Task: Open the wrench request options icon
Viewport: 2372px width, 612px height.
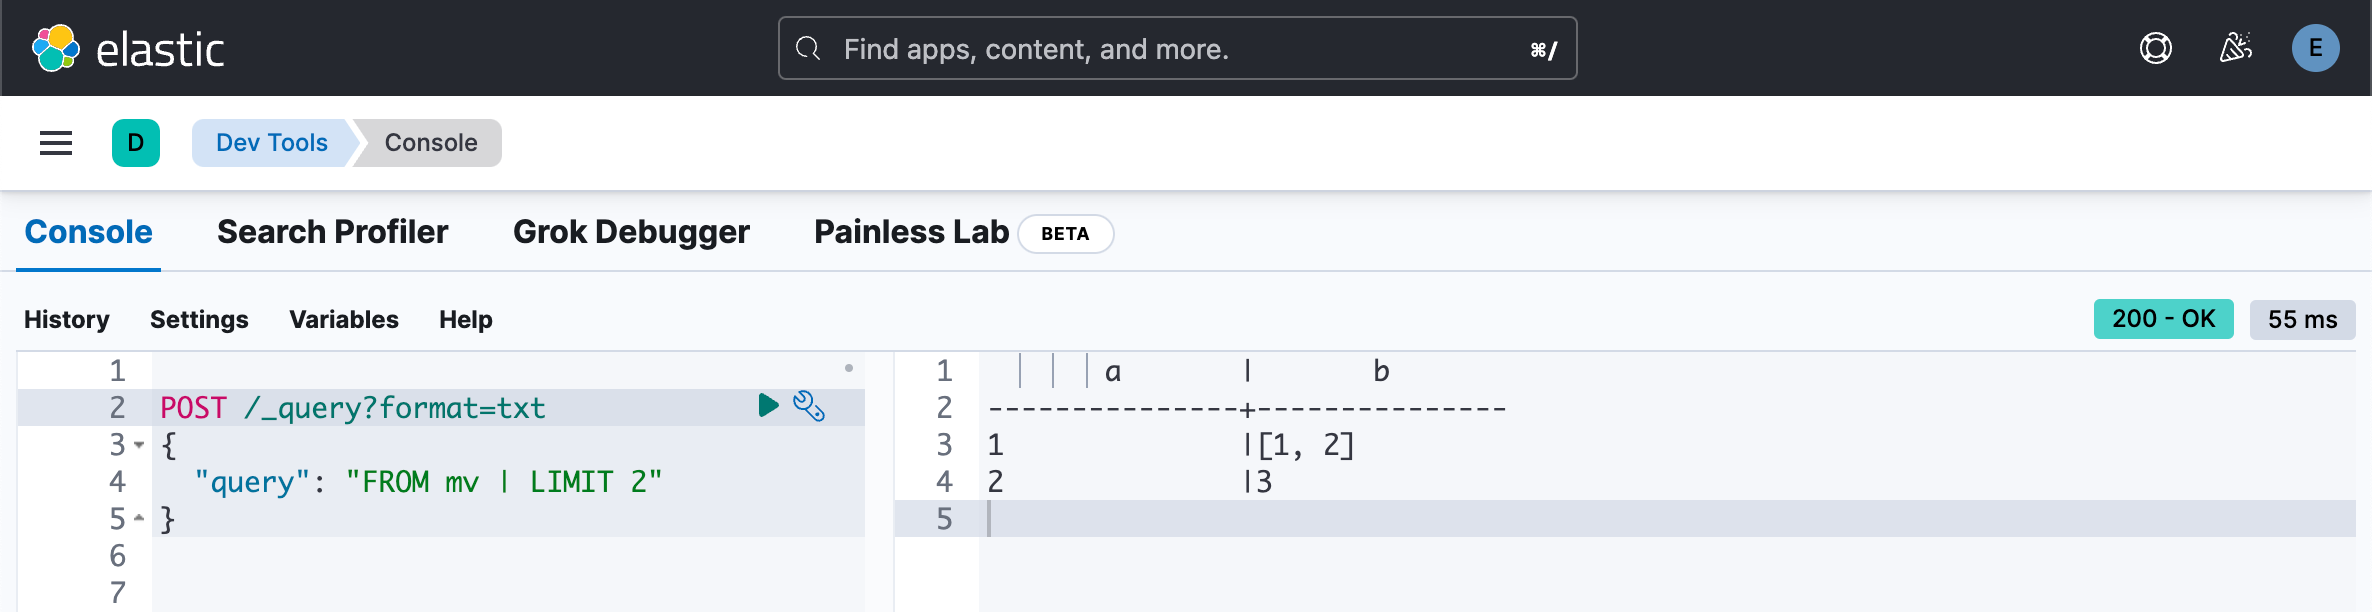Action: click(x=809, y=406)
